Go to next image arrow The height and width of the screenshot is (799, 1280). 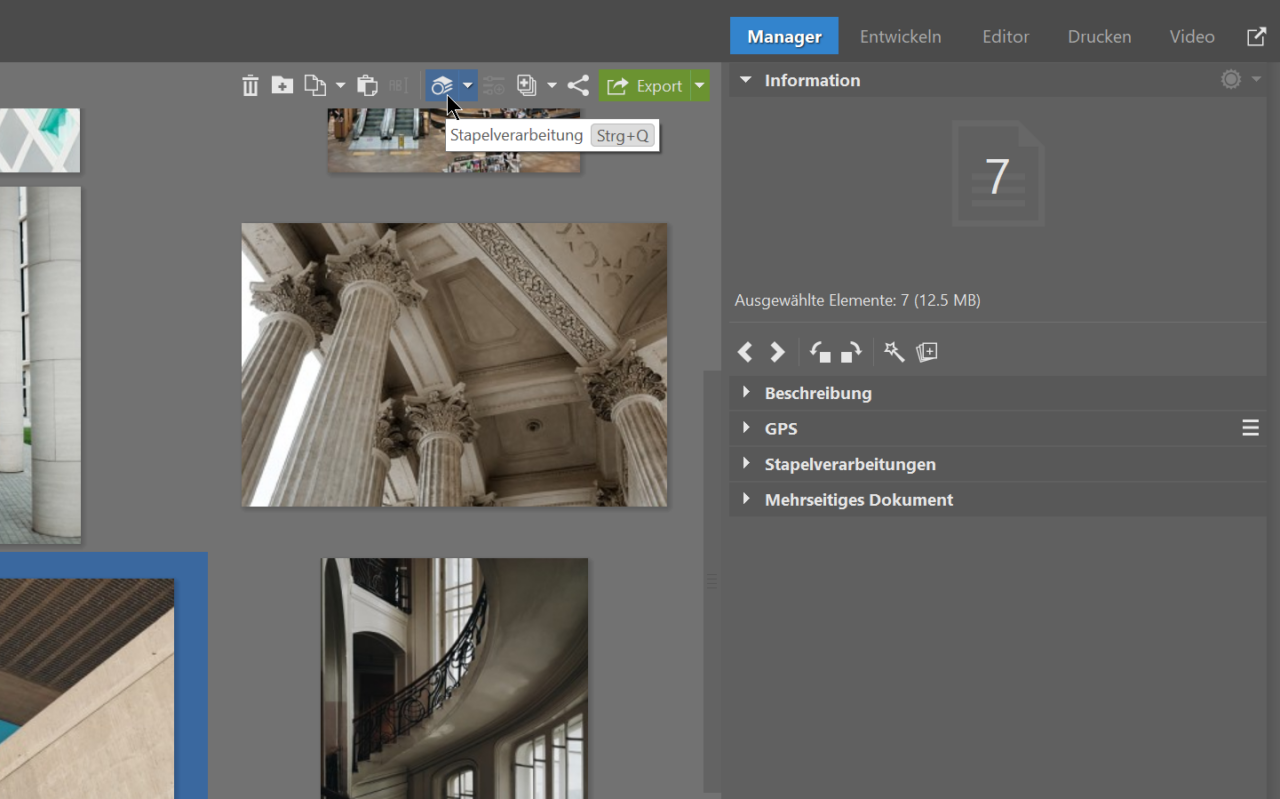click(x=777, y=352)
